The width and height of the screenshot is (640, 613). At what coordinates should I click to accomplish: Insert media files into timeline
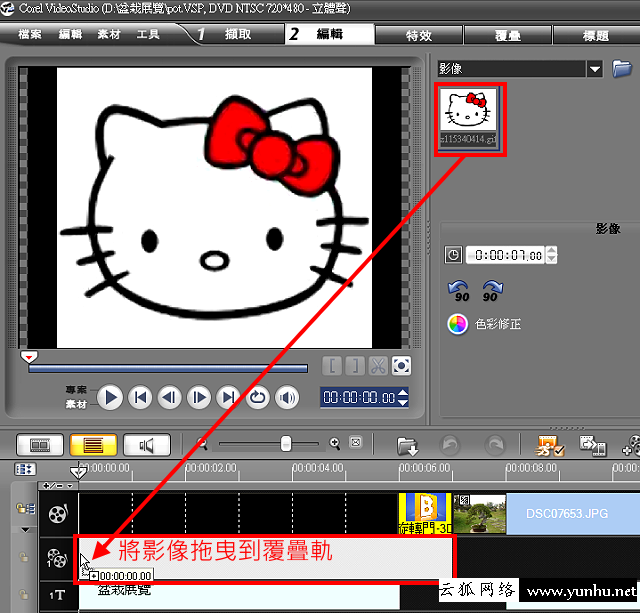tap(407, 446)
